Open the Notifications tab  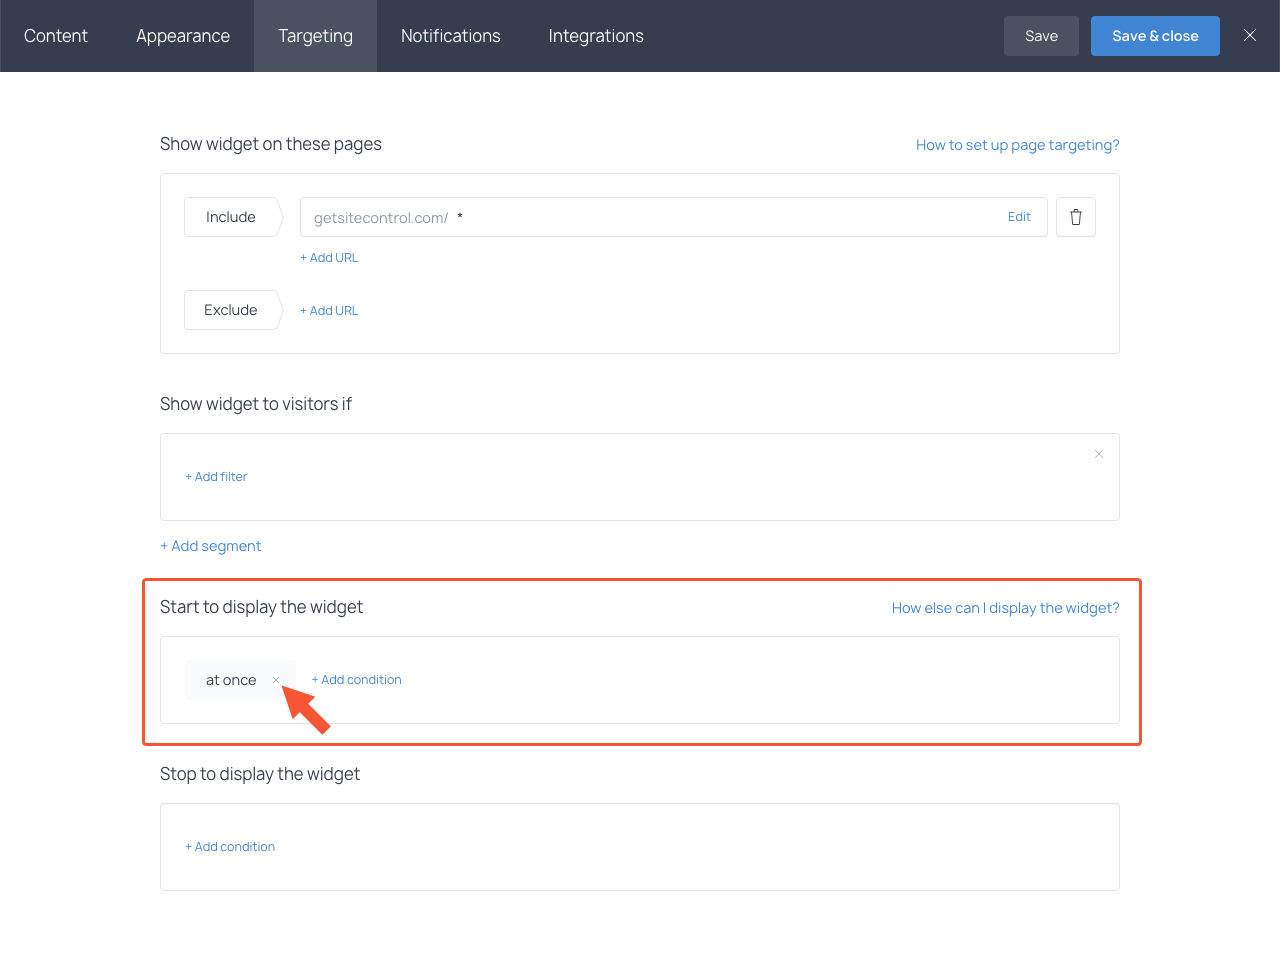tap(450, 35)
